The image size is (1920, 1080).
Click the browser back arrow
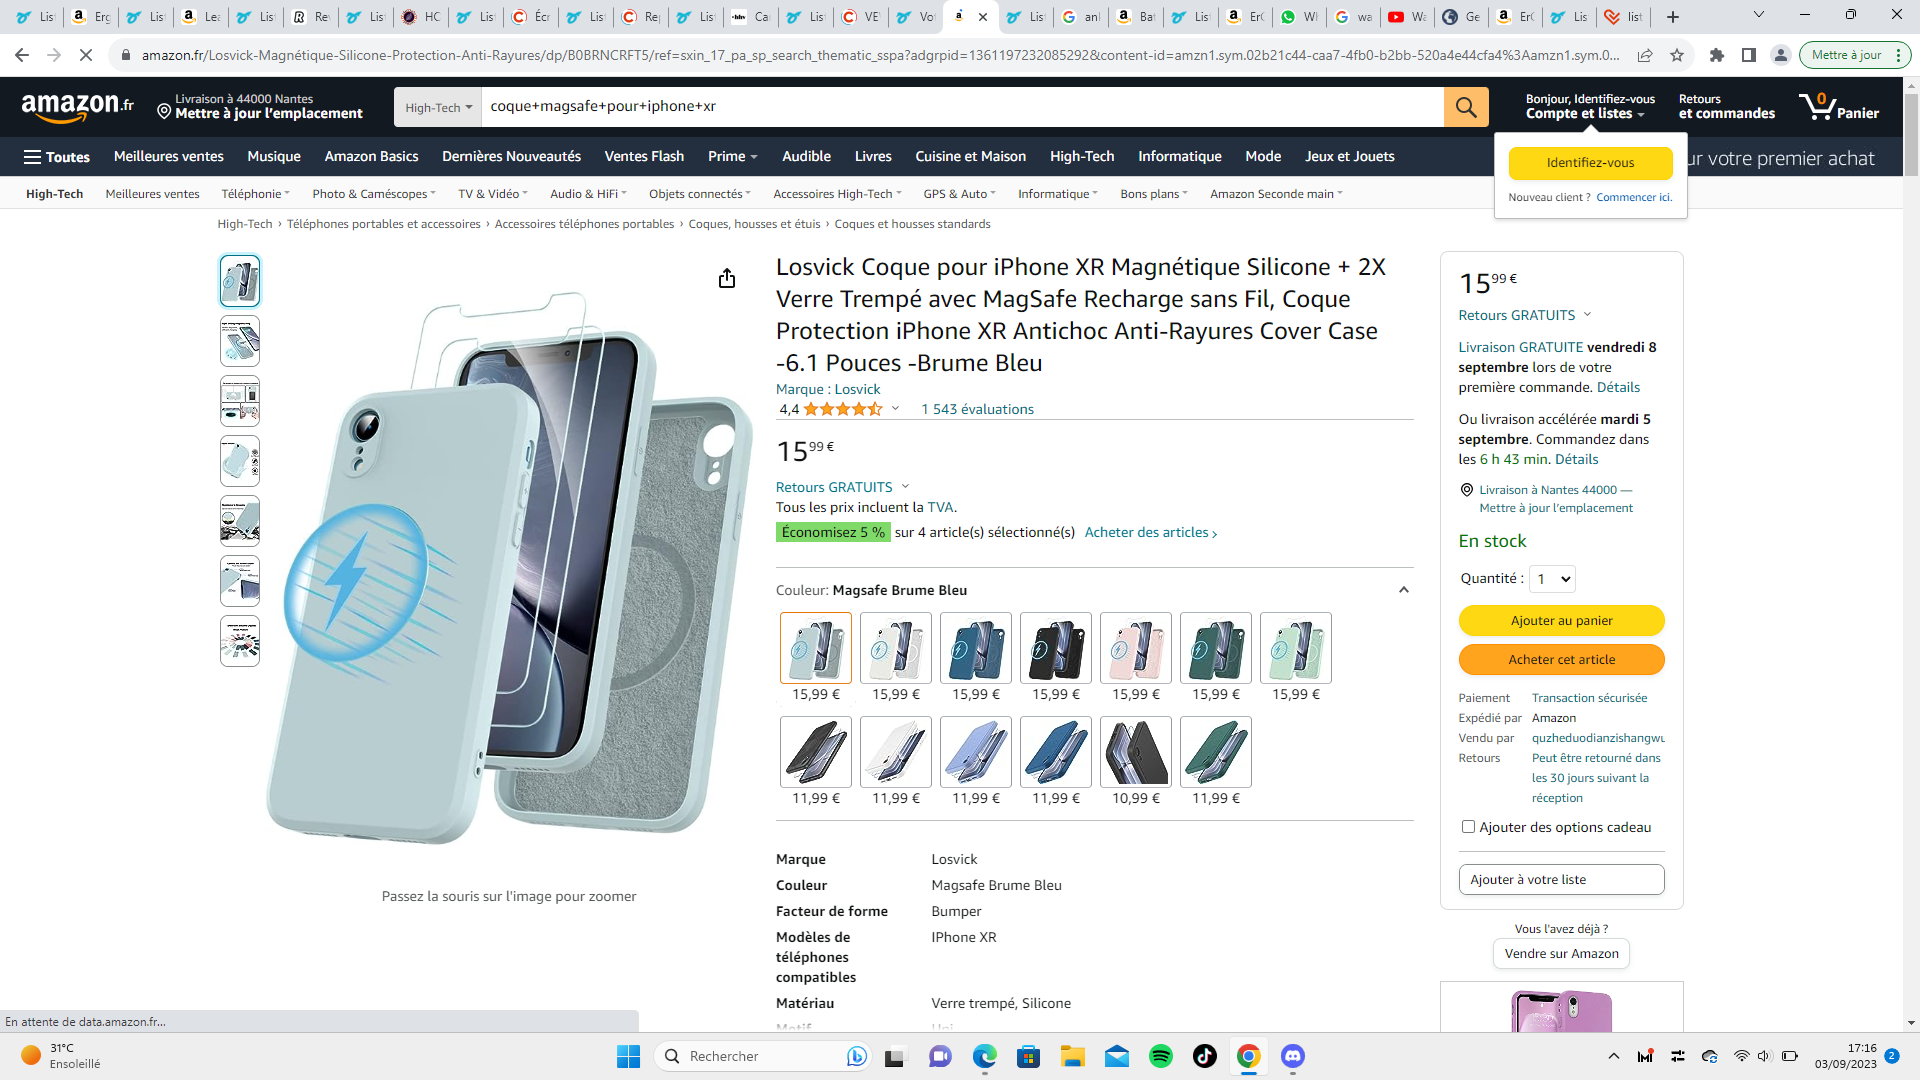pyautogui.click(x=22, y=55)
